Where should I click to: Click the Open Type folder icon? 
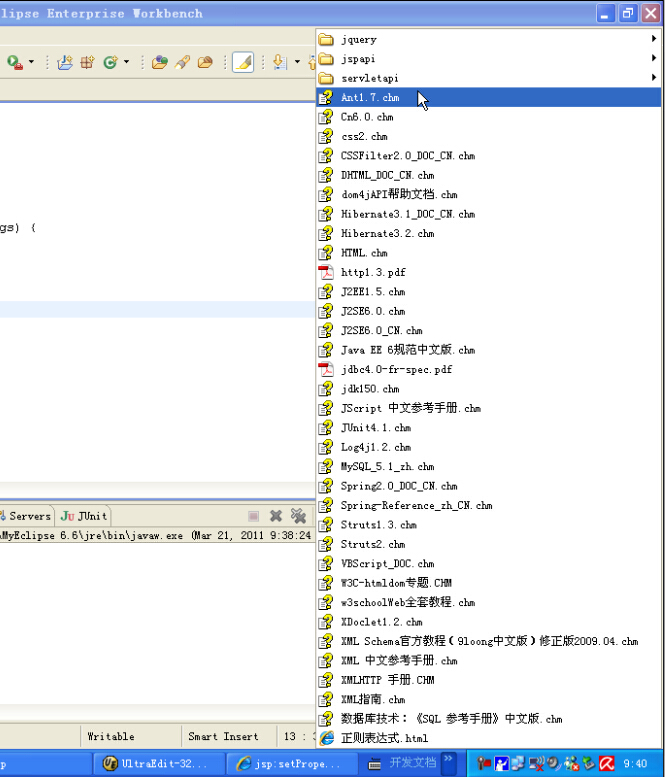click(x=160, y=62)
